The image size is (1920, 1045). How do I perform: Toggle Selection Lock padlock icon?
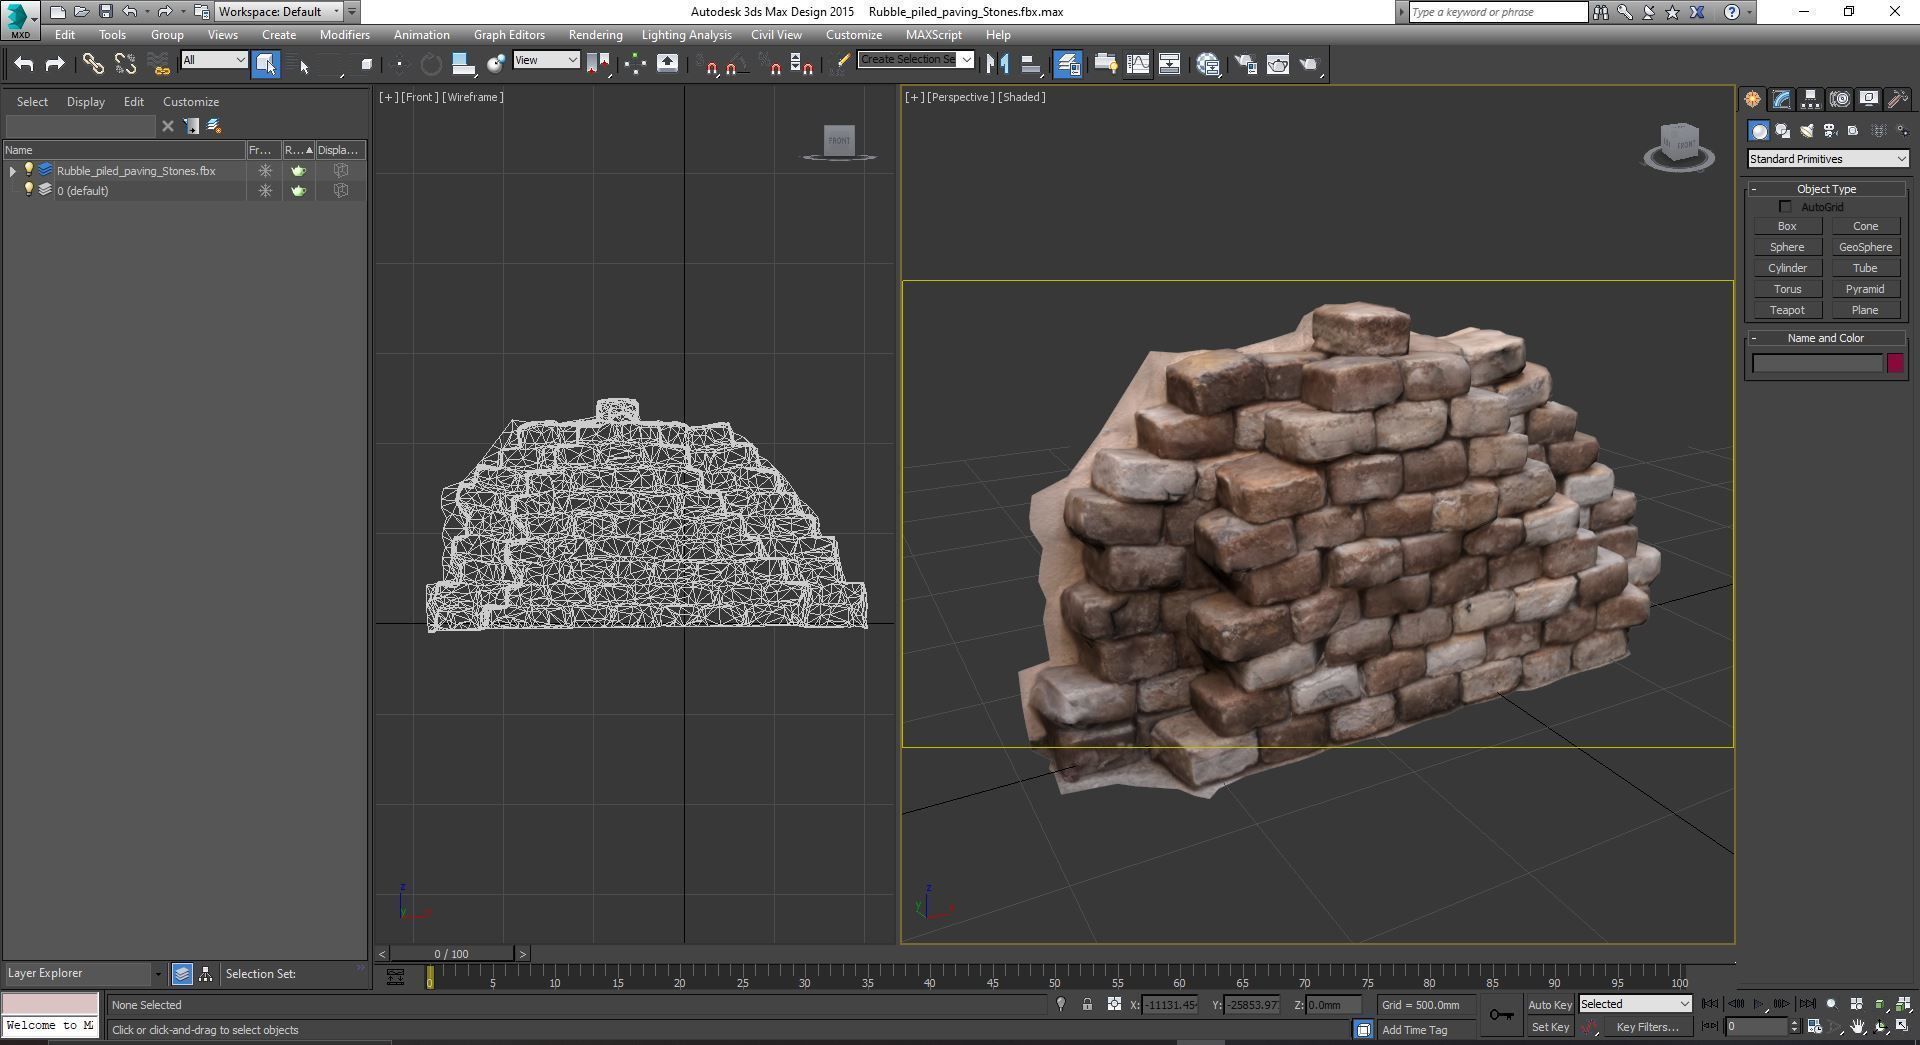coord(1087,1005)
